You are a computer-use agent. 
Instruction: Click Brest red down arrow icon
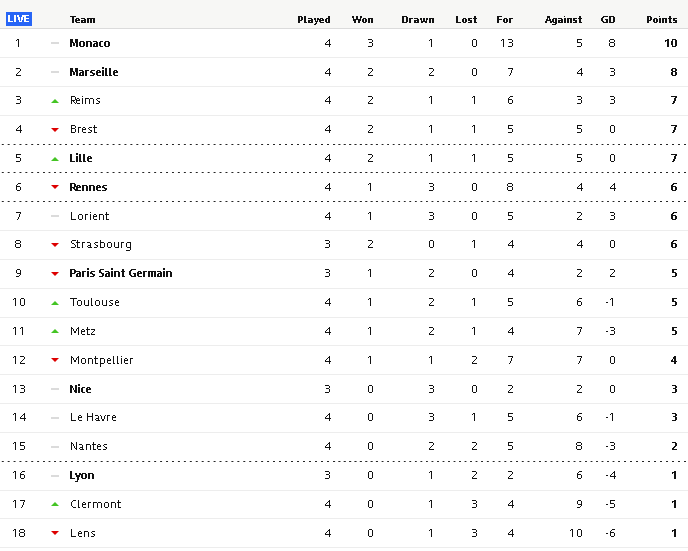(55, 129)
